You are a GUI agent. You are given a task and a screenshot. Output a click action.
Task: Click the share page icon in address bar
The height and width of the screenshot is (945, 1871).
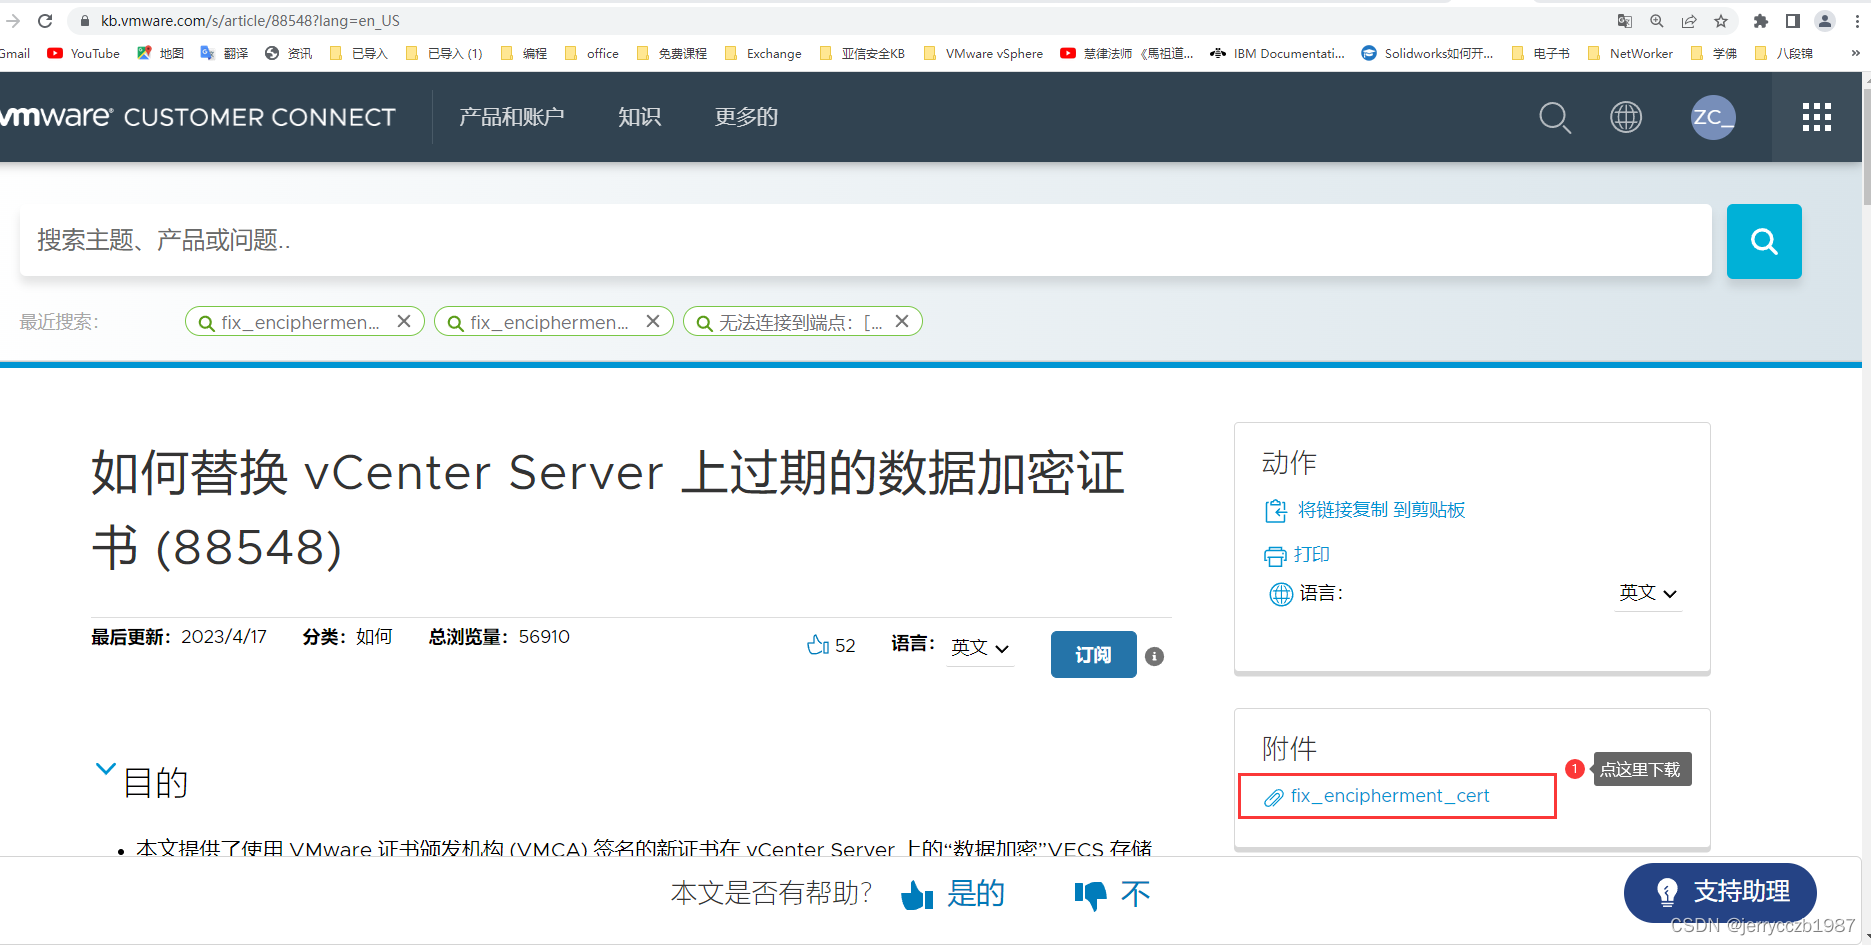pyautogui.click(x=1689, y=21)
